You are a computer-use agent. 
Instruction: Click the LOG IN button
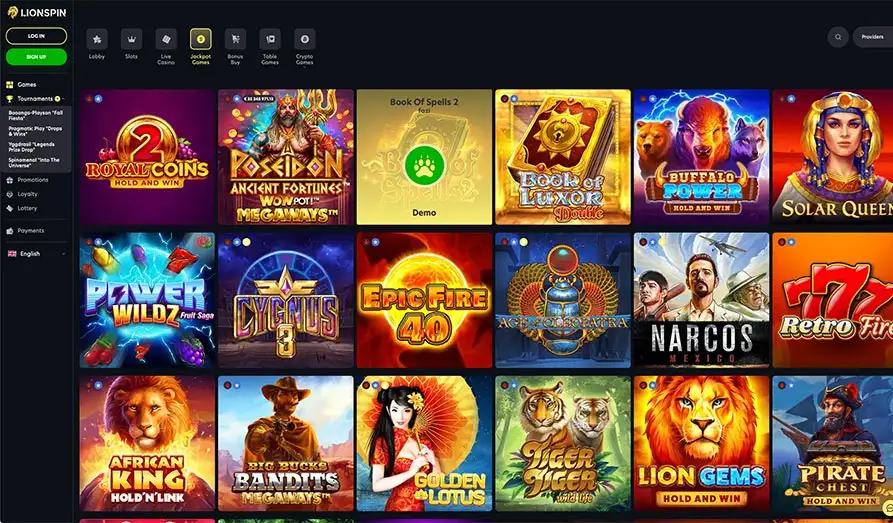(x=36, y=36)
